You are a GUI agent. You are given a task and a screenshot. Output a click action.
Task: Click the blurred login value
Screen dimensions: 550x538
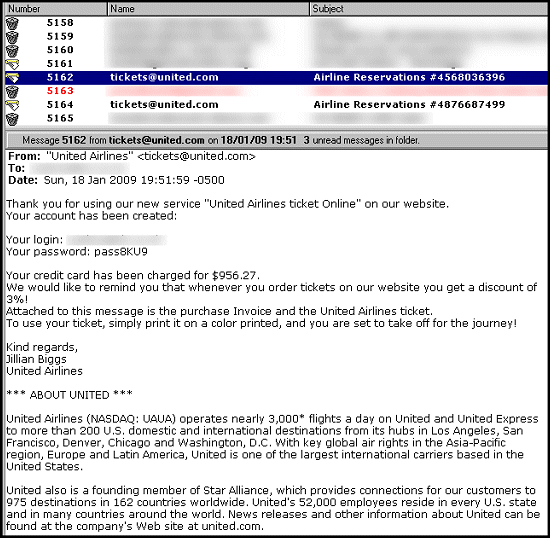(x=116, y=240)
